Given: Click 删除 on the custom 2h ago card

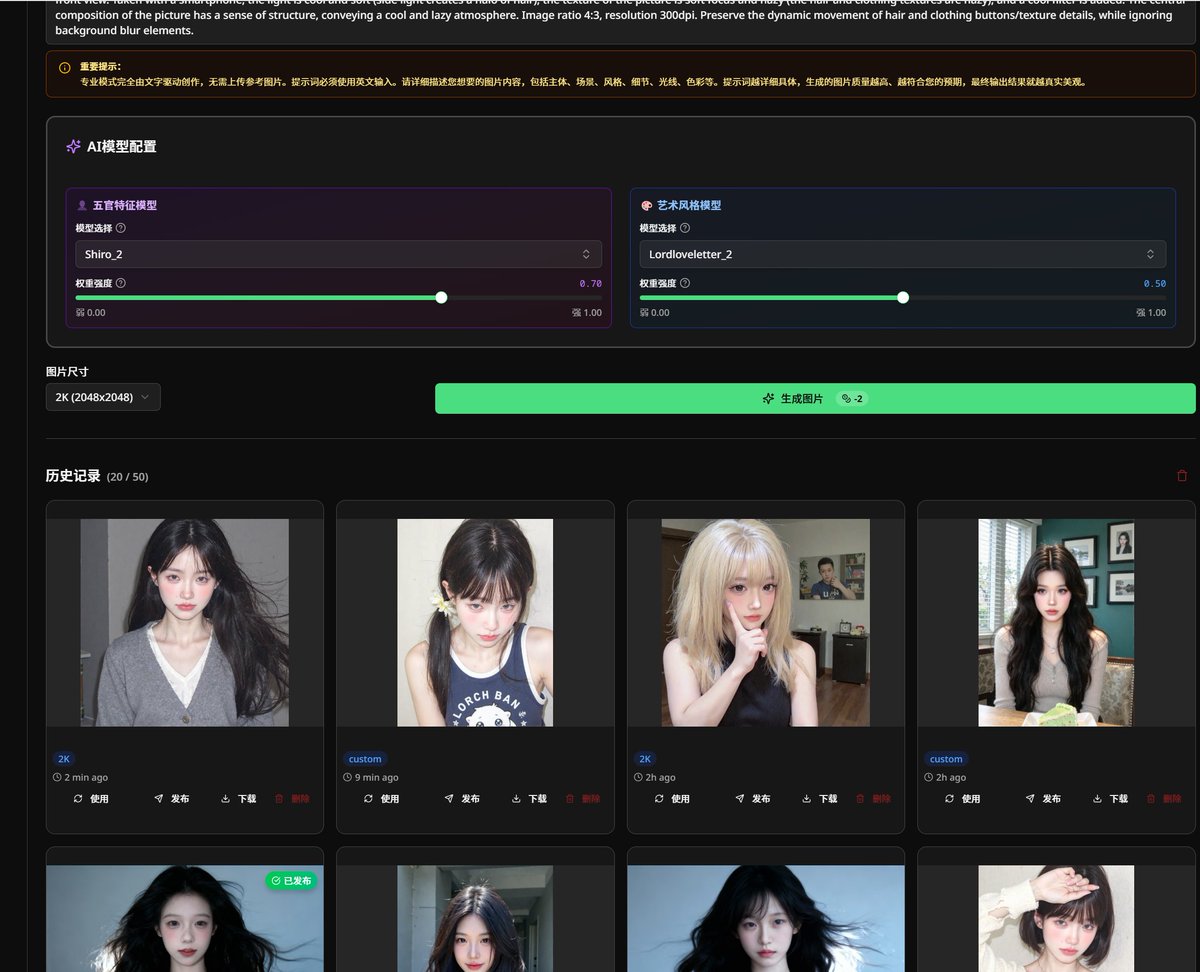Looking at the screenshot, I should (x=1164, y=799).
